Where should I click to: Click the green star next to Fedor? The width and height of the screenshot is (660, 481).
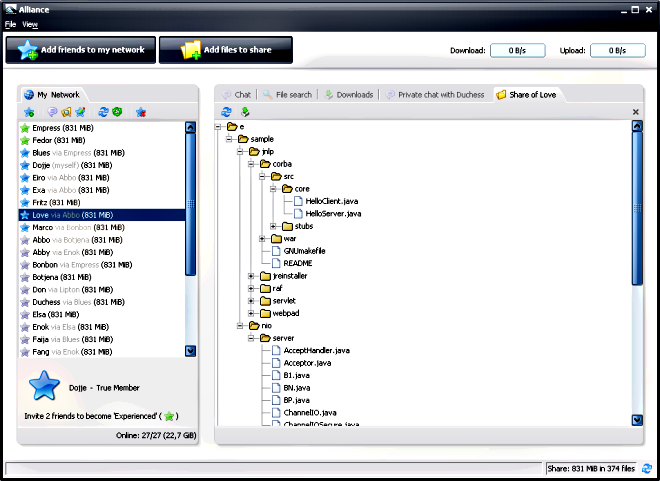tap(25, 140)
